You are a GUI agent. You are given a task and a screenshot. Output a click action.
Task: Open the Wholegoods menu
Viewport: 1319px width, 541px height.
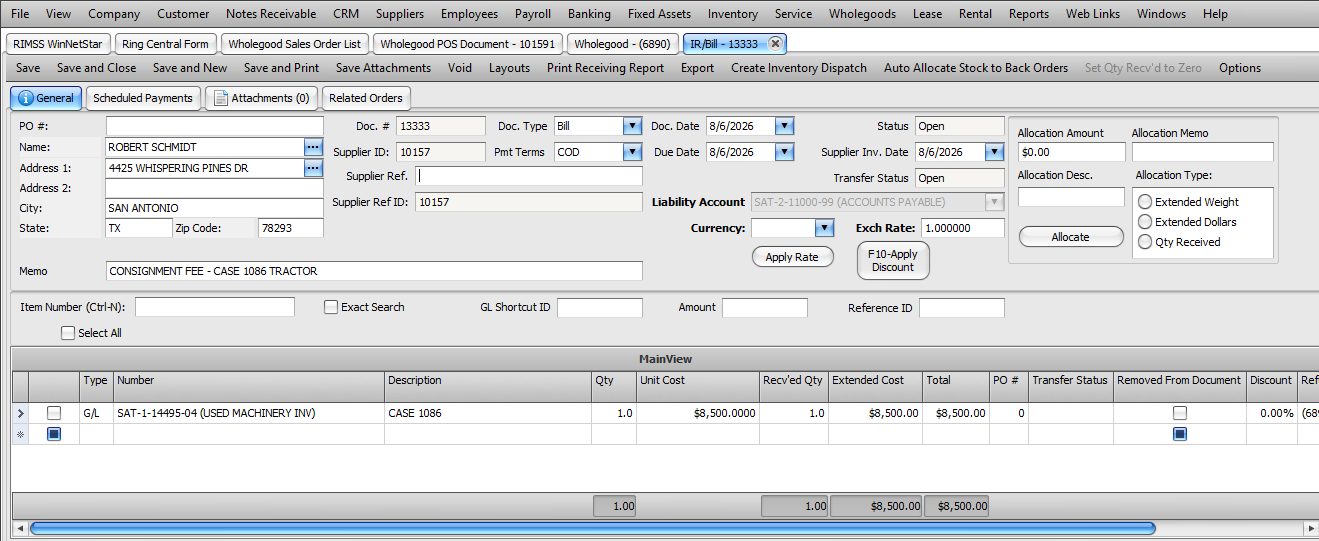pos(863,14)
